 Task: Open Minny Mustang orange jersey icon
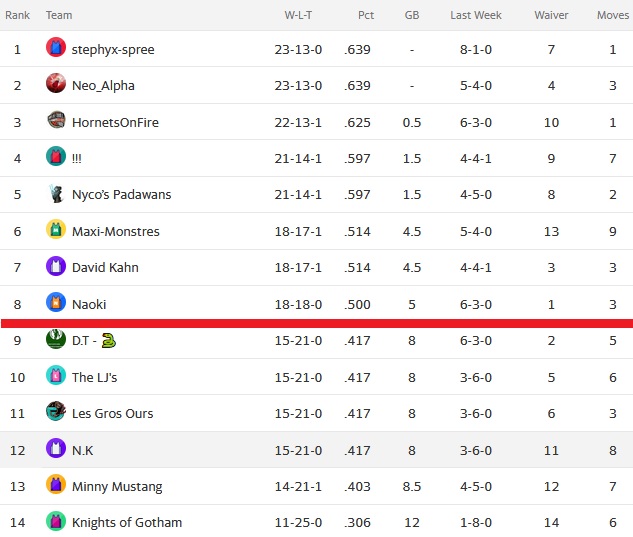click(x=56, y=484)
